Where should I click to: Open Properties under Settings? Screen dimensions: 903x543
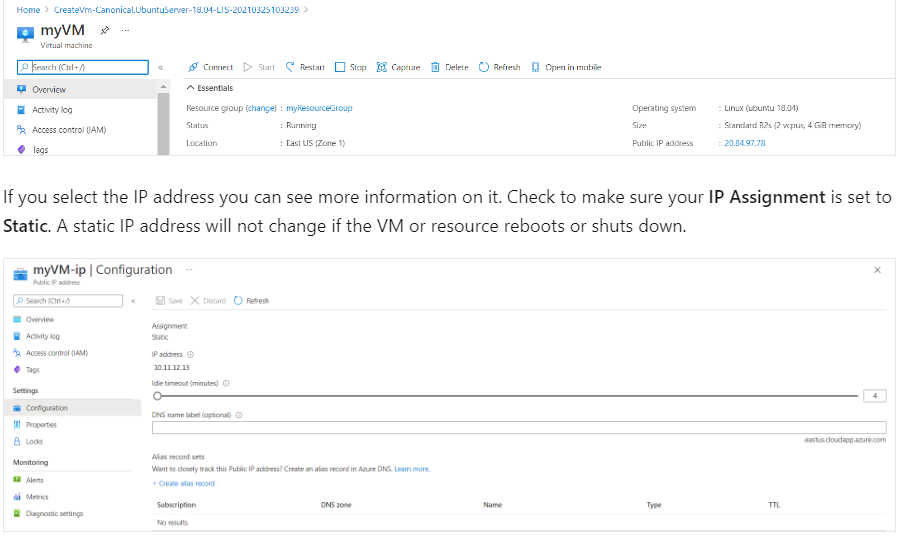[x=41, y=425]
